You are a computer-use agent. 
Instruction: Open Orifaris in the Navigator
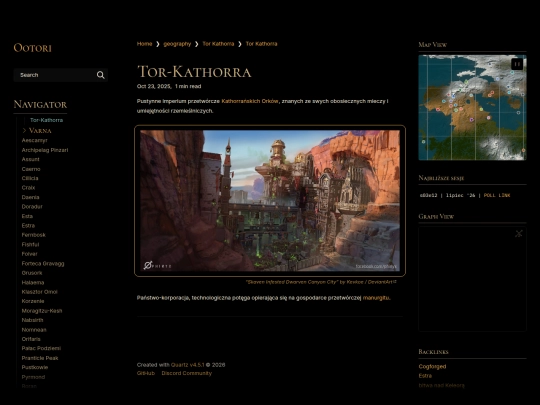31,339
